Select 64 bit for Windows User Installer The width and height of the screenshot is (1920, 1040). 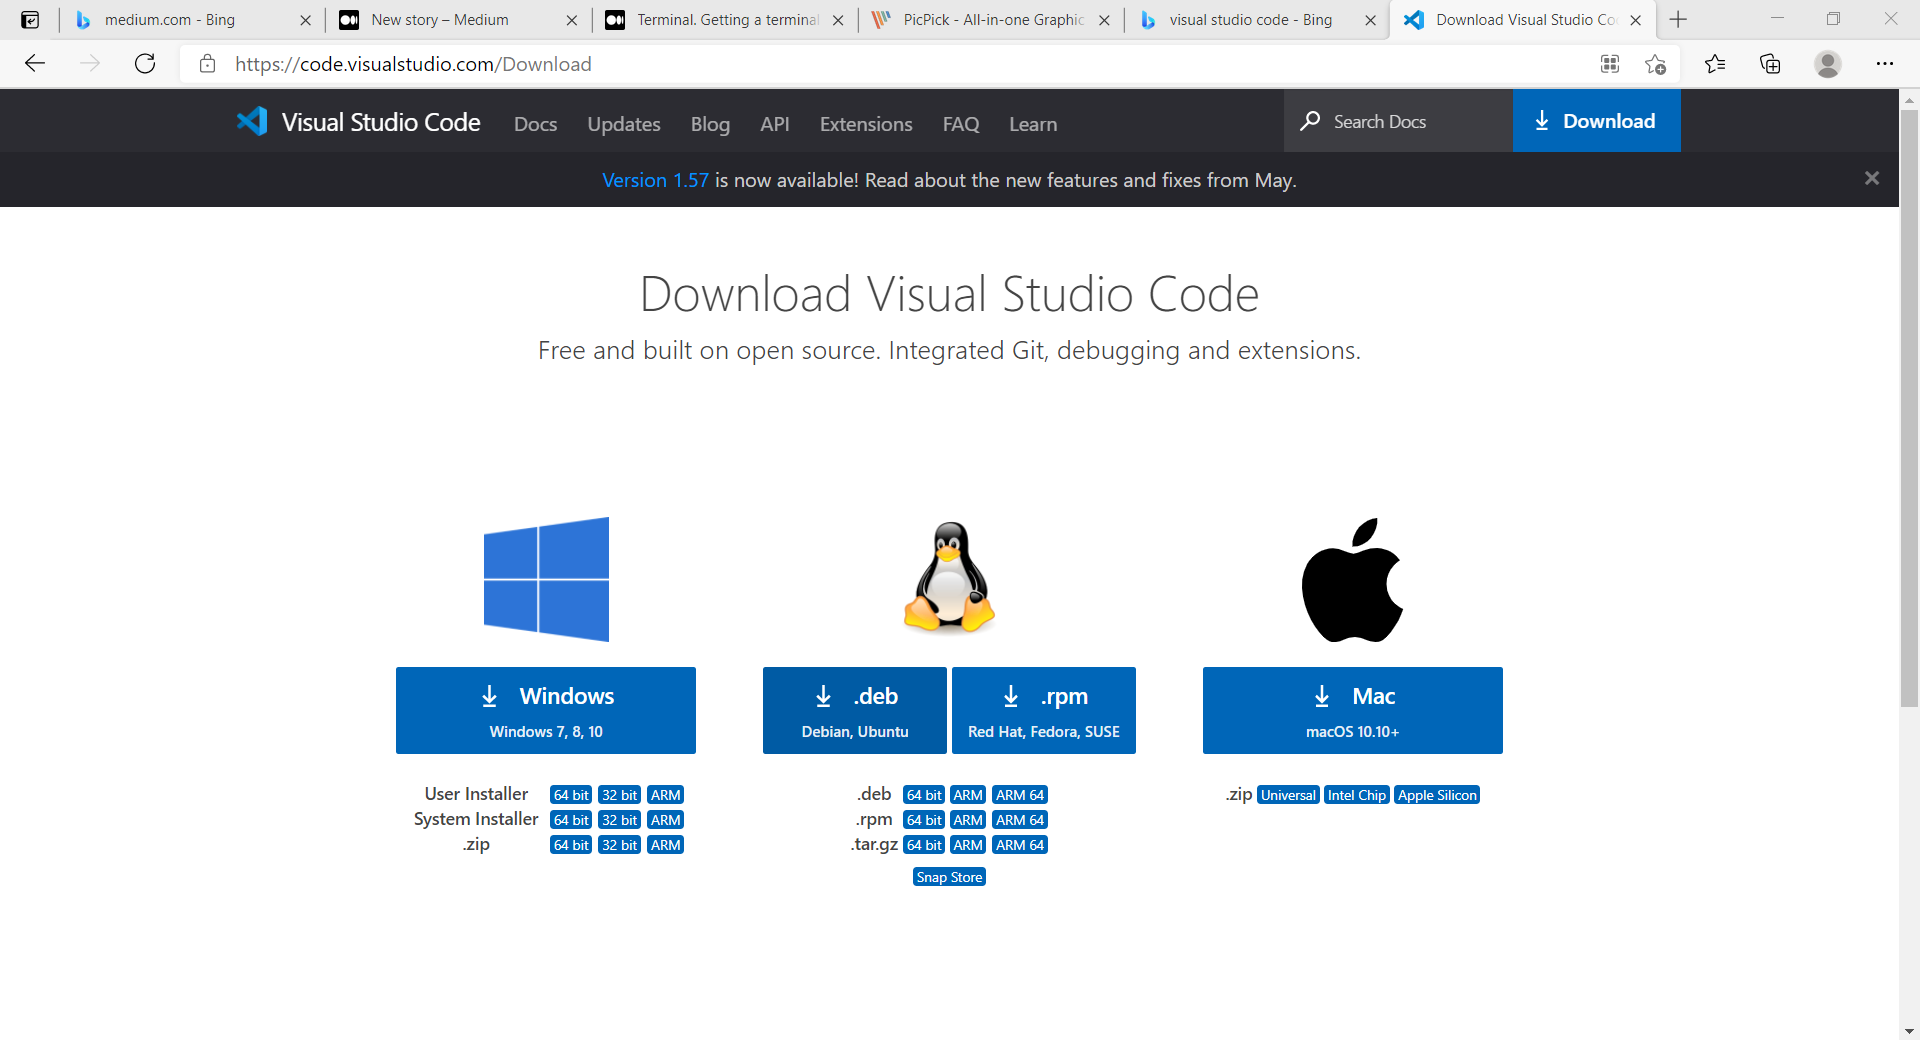pos(571,795)
